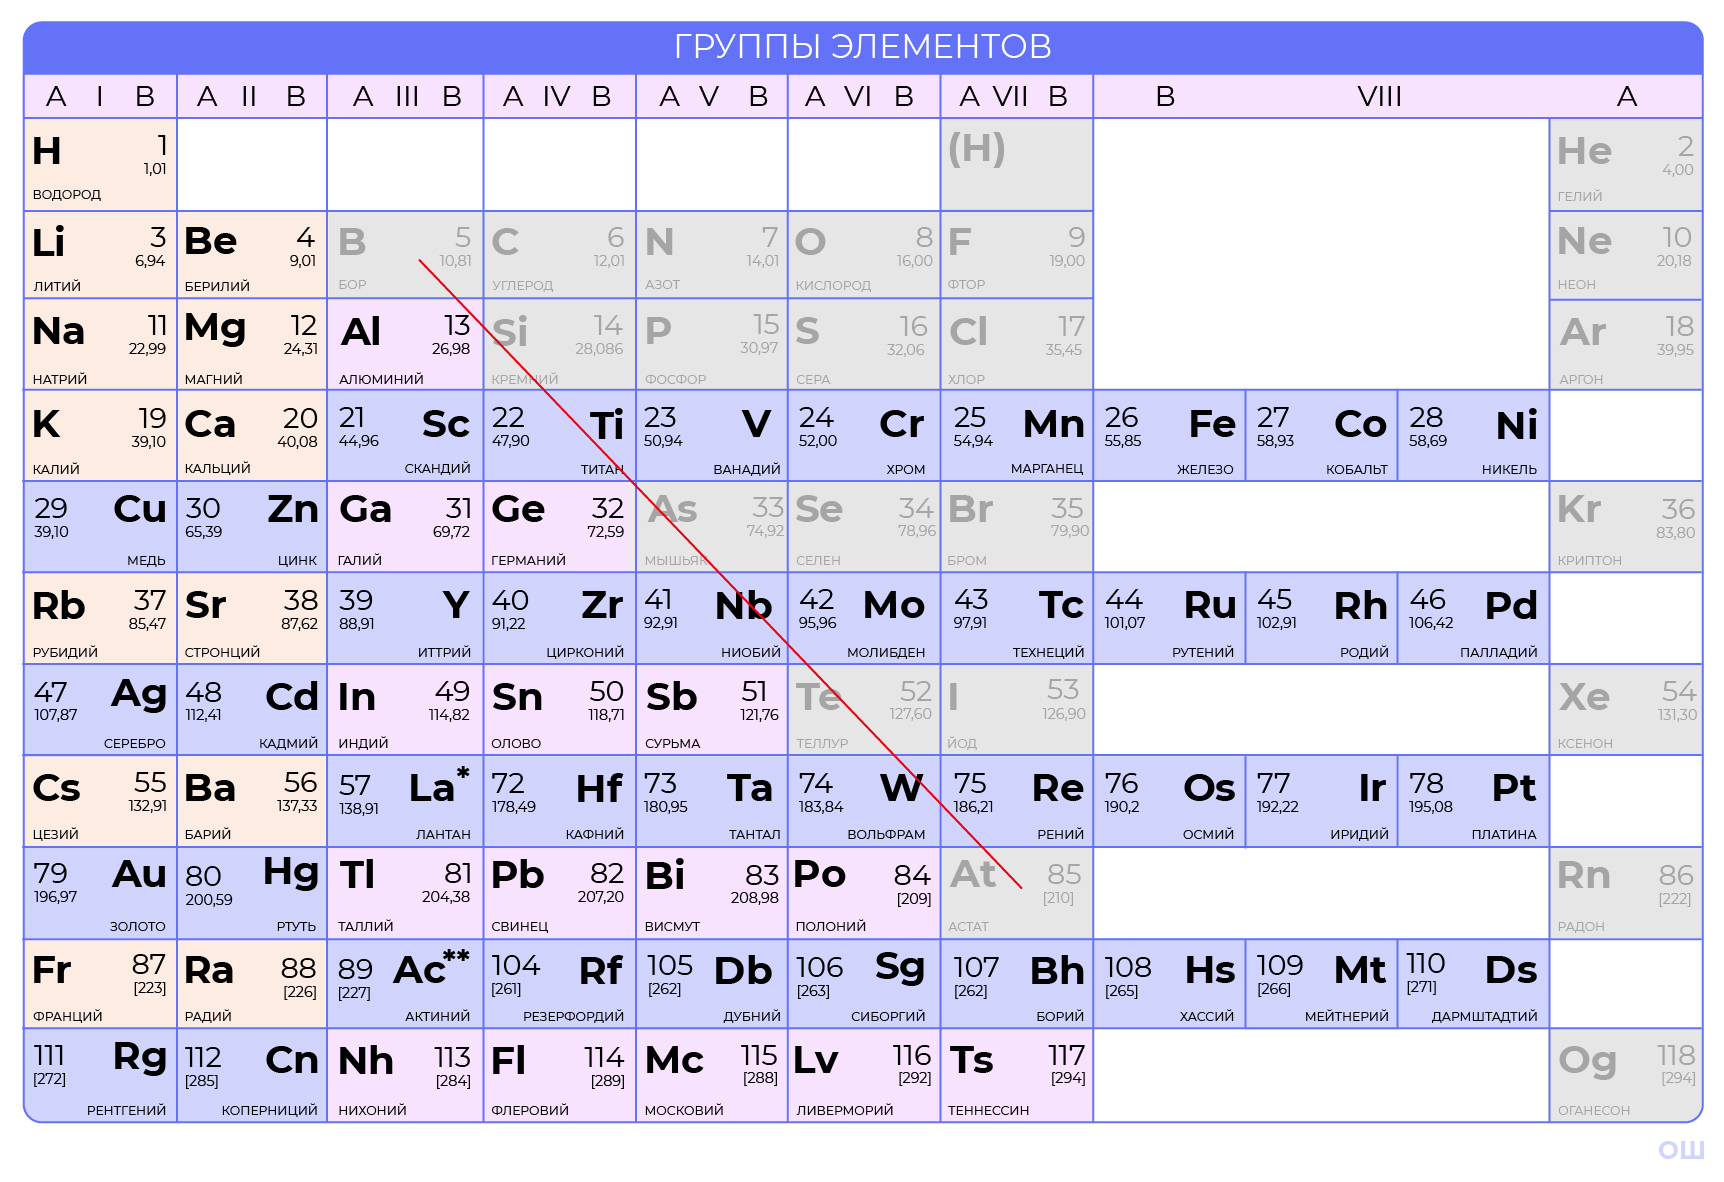This screenshot has height=1182, width=1724.
Task: Click the tantalum cell labeled ТАНТАЛ
Action: coord(712,801)
